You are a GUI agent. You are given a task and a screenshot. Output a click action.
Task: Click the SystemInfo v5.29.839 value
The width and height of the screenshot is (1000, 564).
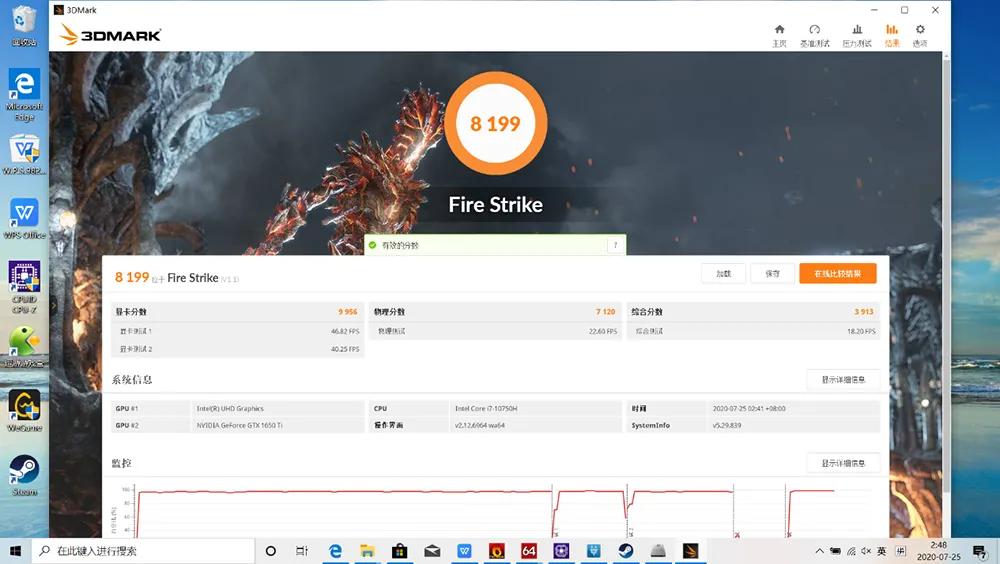click(x=727, y=425)
